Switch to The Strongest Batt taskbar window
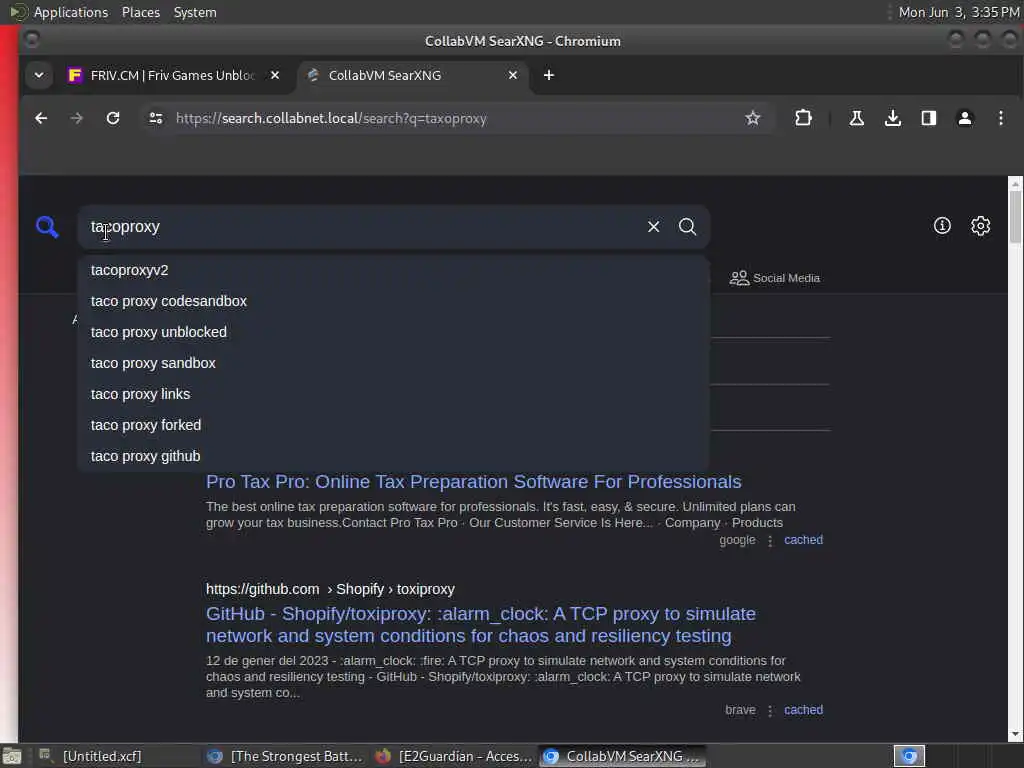 (x=285, y=756)
